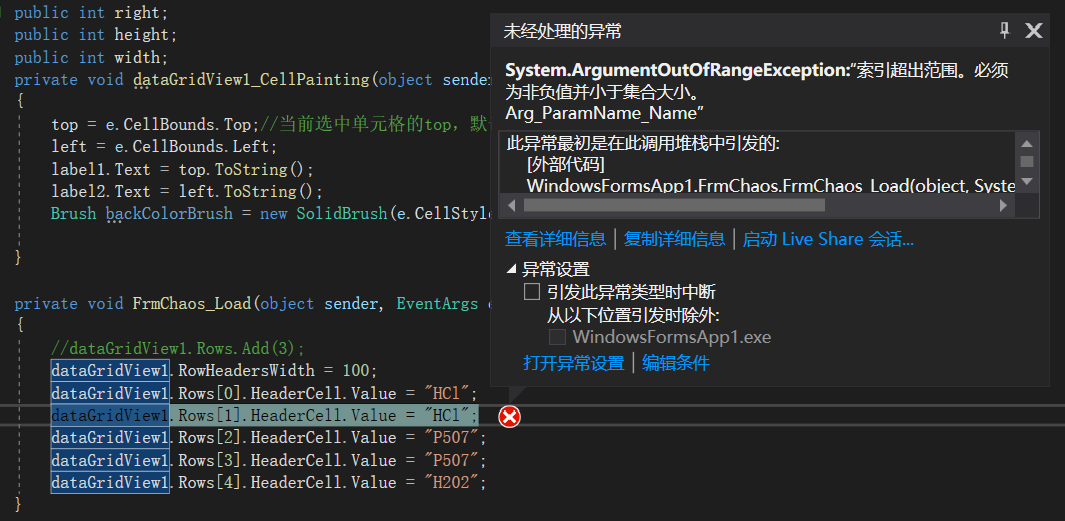
Task: Click System.ArgumentOutOfRangeException title text
Action: pos(676,71)
